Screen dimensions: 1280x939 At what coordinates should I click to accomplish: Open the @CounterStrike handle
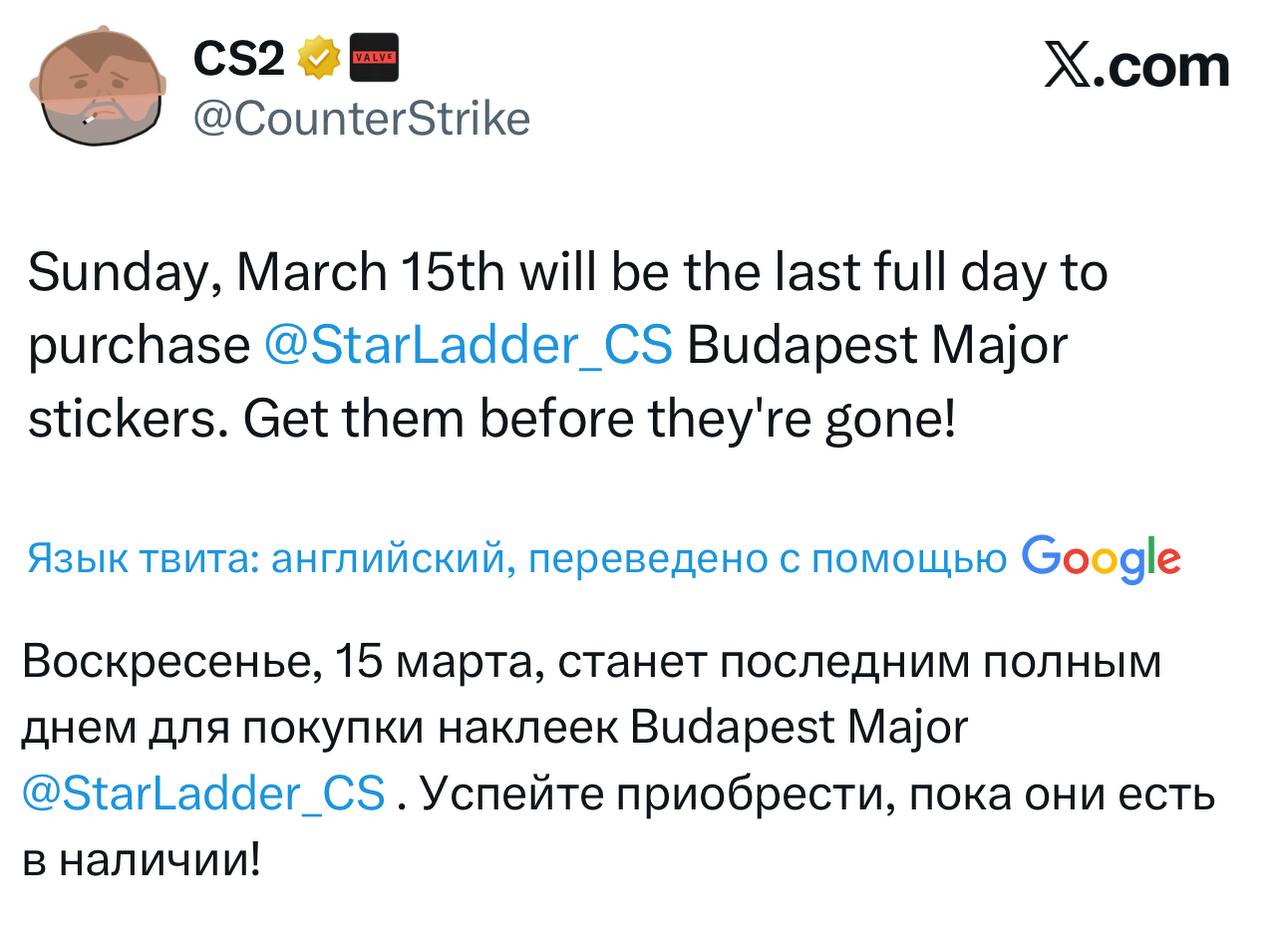(x=361, y=118)
